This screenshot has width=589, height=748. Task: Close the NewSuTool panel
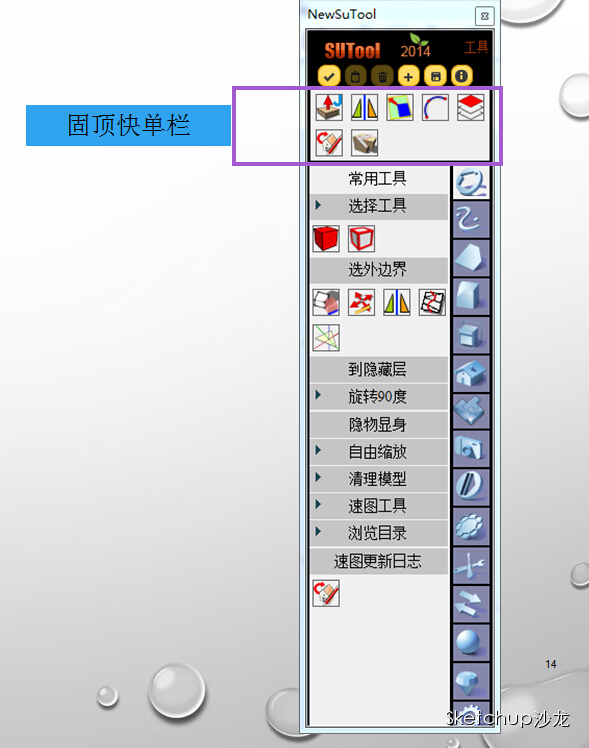click(485, 16)
